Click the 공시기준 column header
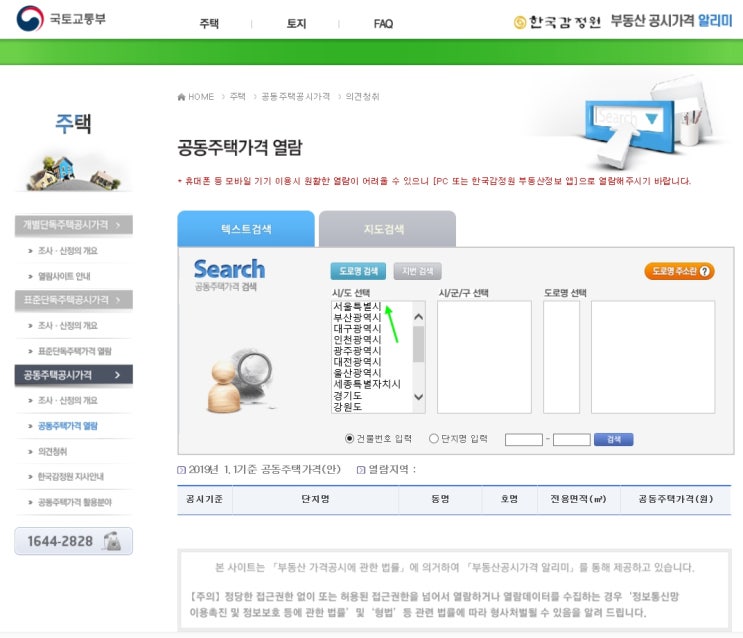The image size is (743, 638). [x=204, y=499]
